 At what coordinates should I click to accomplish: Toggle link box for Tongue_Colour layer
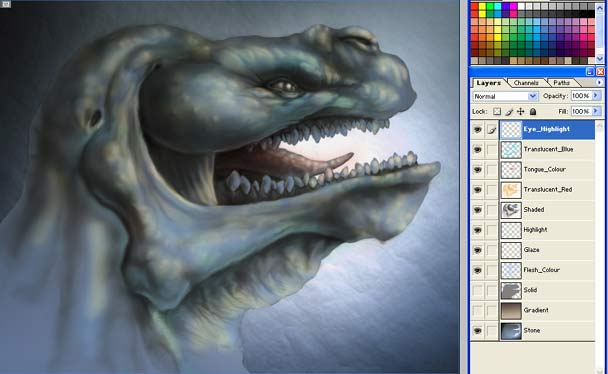[x=492, y=170]
